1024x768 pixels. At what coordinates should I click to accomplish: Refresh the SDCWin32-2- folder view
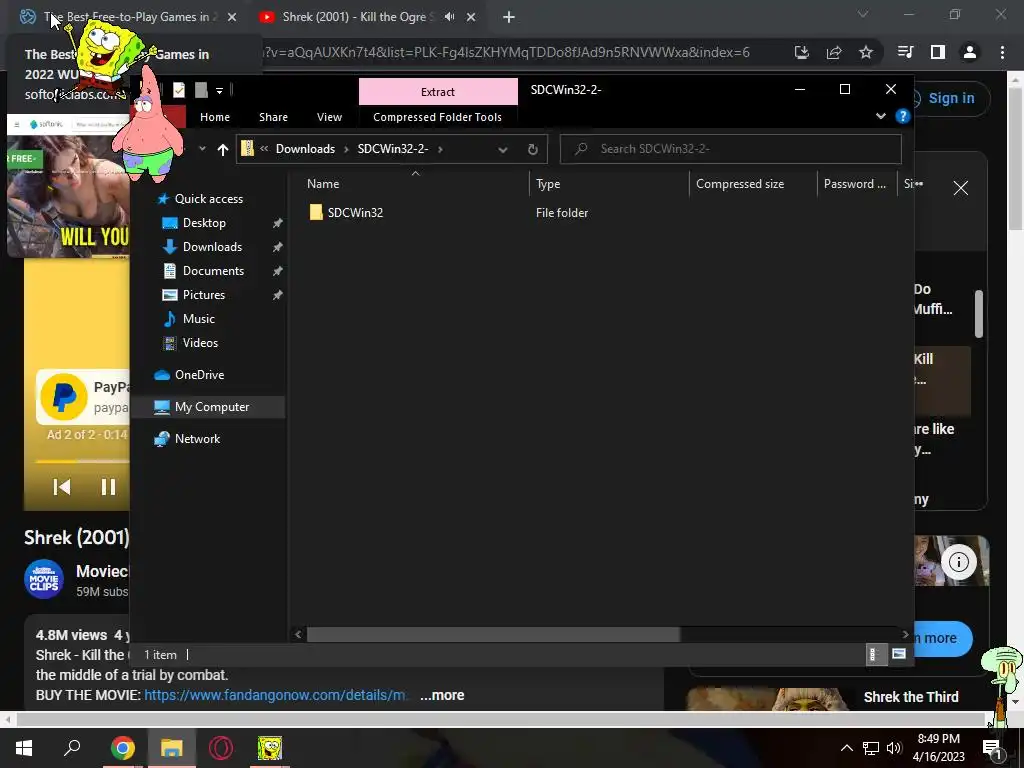(532, 150)
